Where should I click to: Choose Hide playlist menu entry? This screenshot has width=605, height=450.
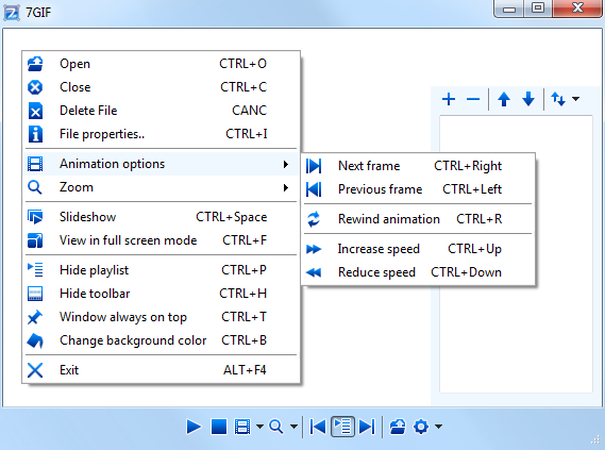click(161, 270)
